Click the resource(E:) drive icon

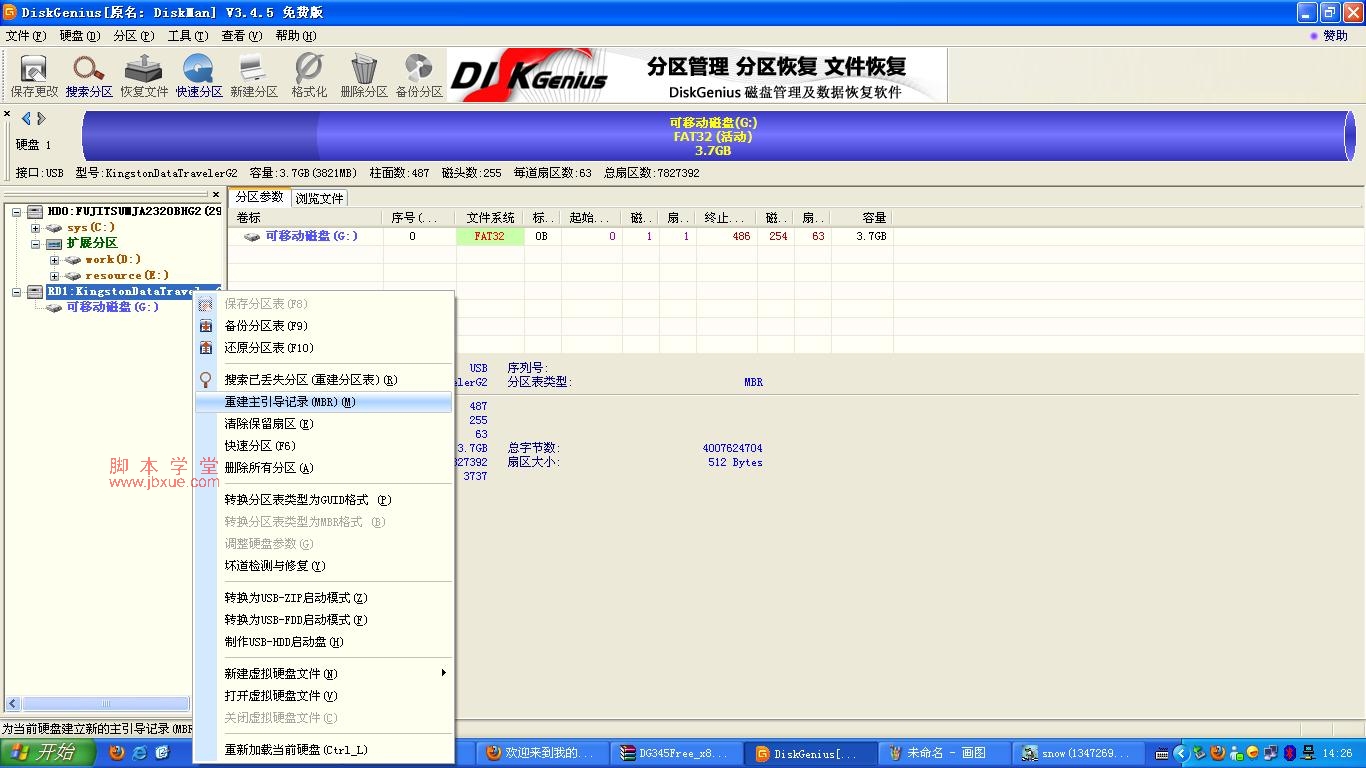click(x=72, y=276)
